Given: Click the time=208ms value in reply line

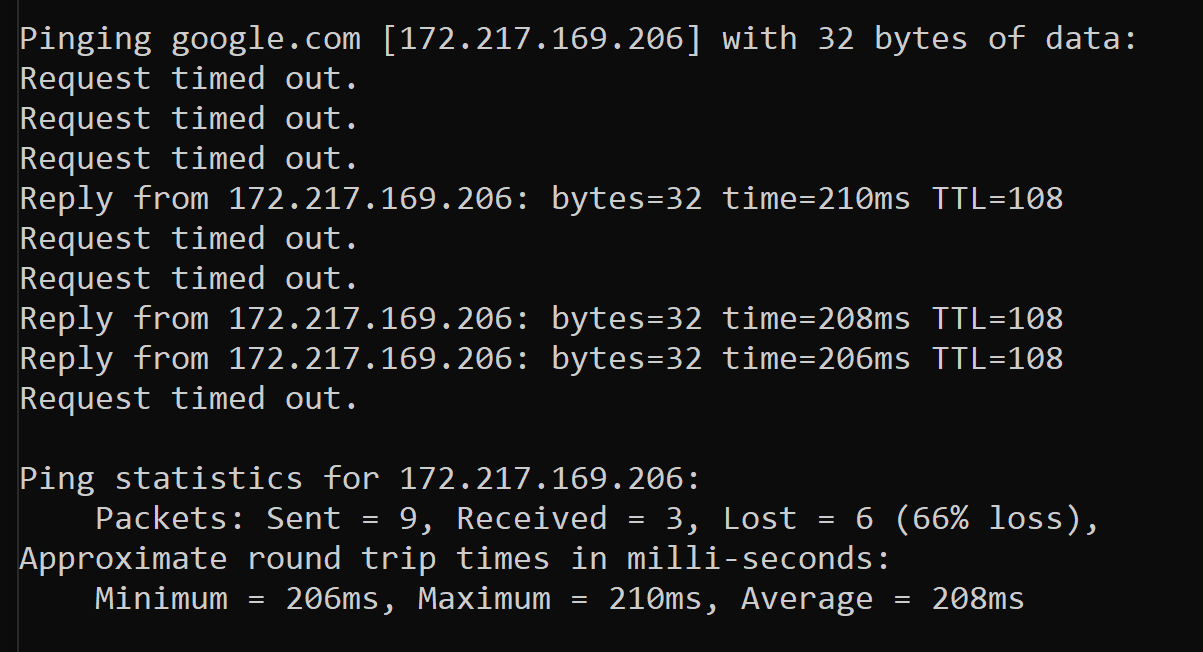Looking at the screenshot, I should (816, 319).
